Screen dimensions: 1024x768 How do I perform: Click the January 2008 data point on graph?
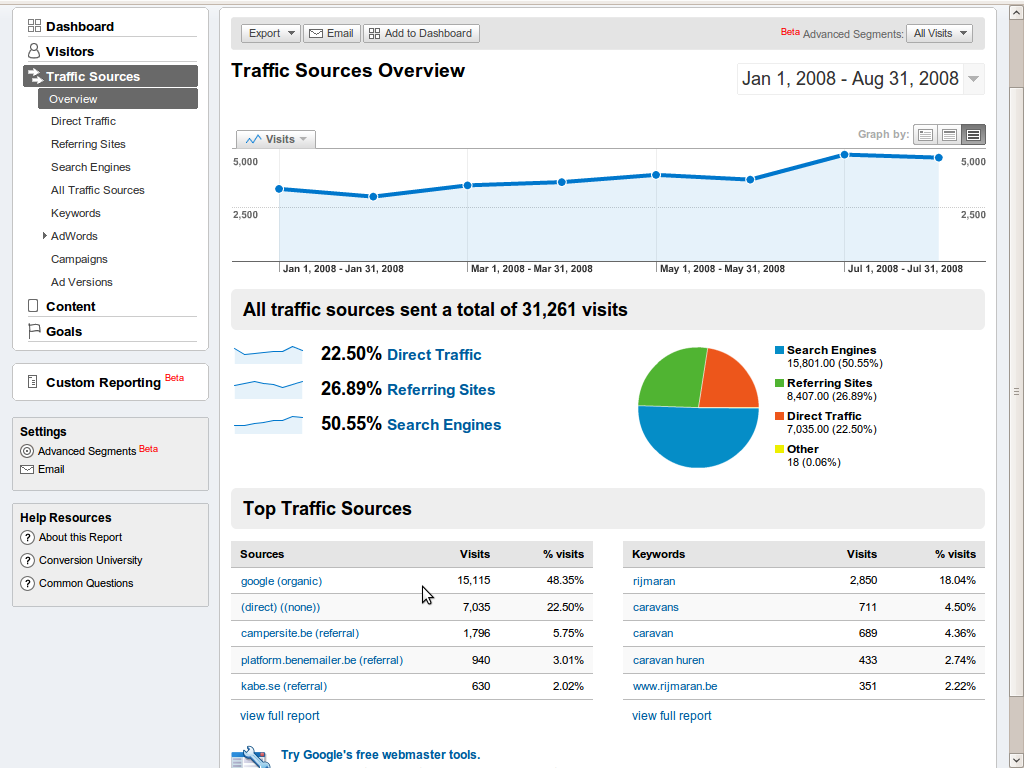click(280, 189)
